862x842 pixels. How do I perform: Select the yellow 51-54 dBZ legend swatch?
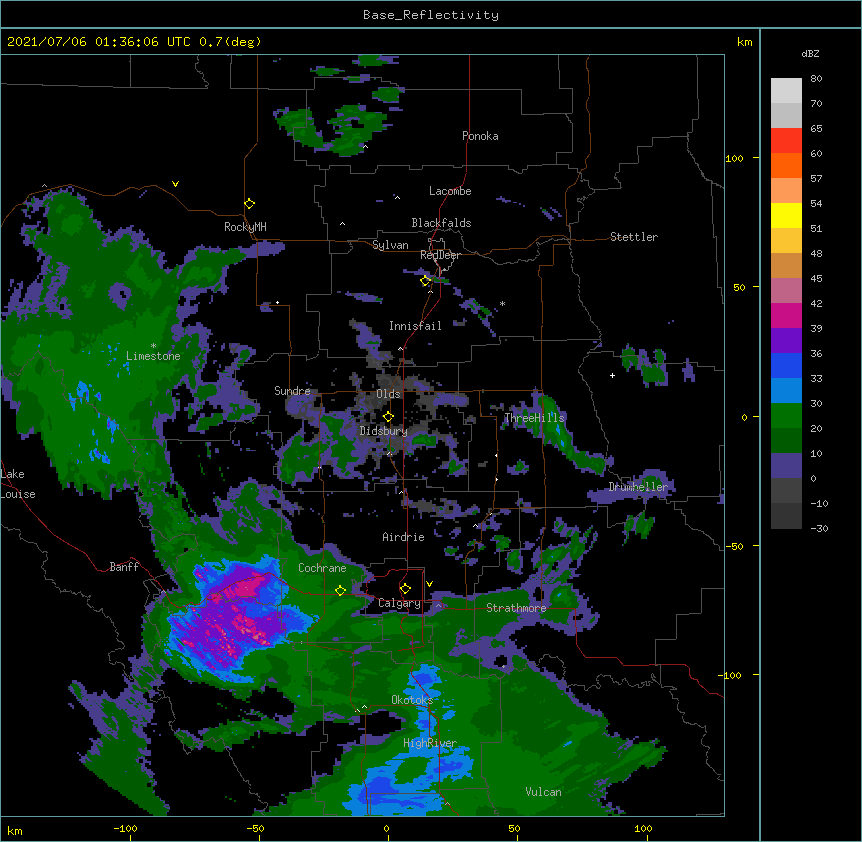click(x=786, y=215)
